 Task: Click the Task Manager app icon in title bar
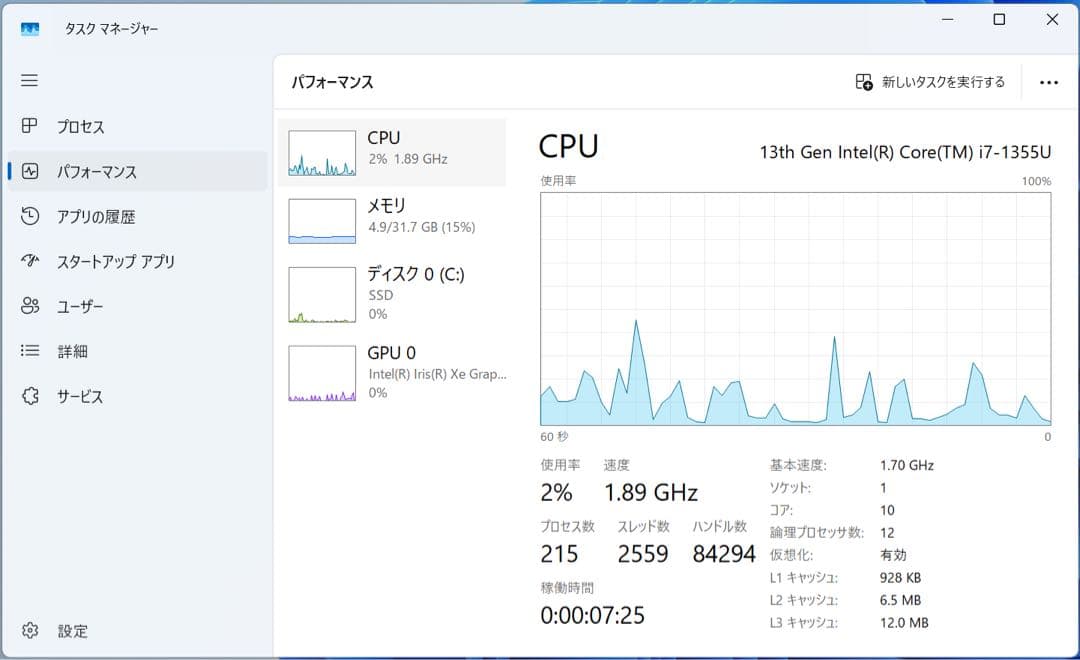click(x=30, y=29)
